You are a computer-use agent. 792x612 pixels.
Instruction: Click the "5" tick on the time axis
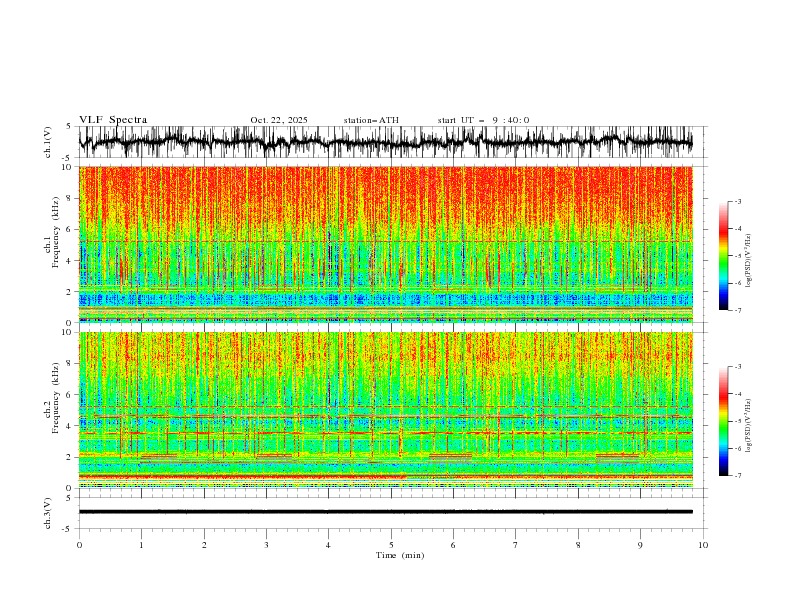pos(391,545)
